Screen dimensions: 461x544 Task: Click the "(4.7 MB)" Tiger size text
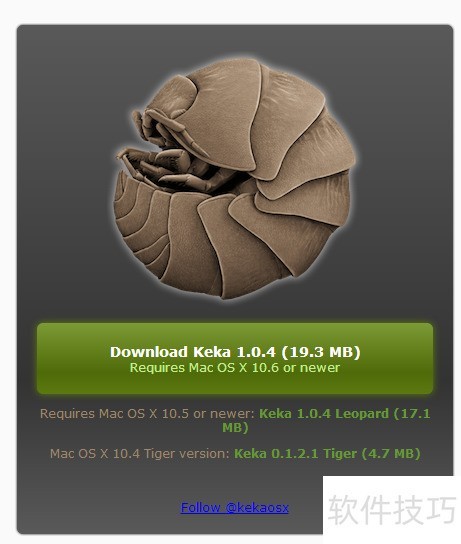pyautogui.click(x=391, y=453)
